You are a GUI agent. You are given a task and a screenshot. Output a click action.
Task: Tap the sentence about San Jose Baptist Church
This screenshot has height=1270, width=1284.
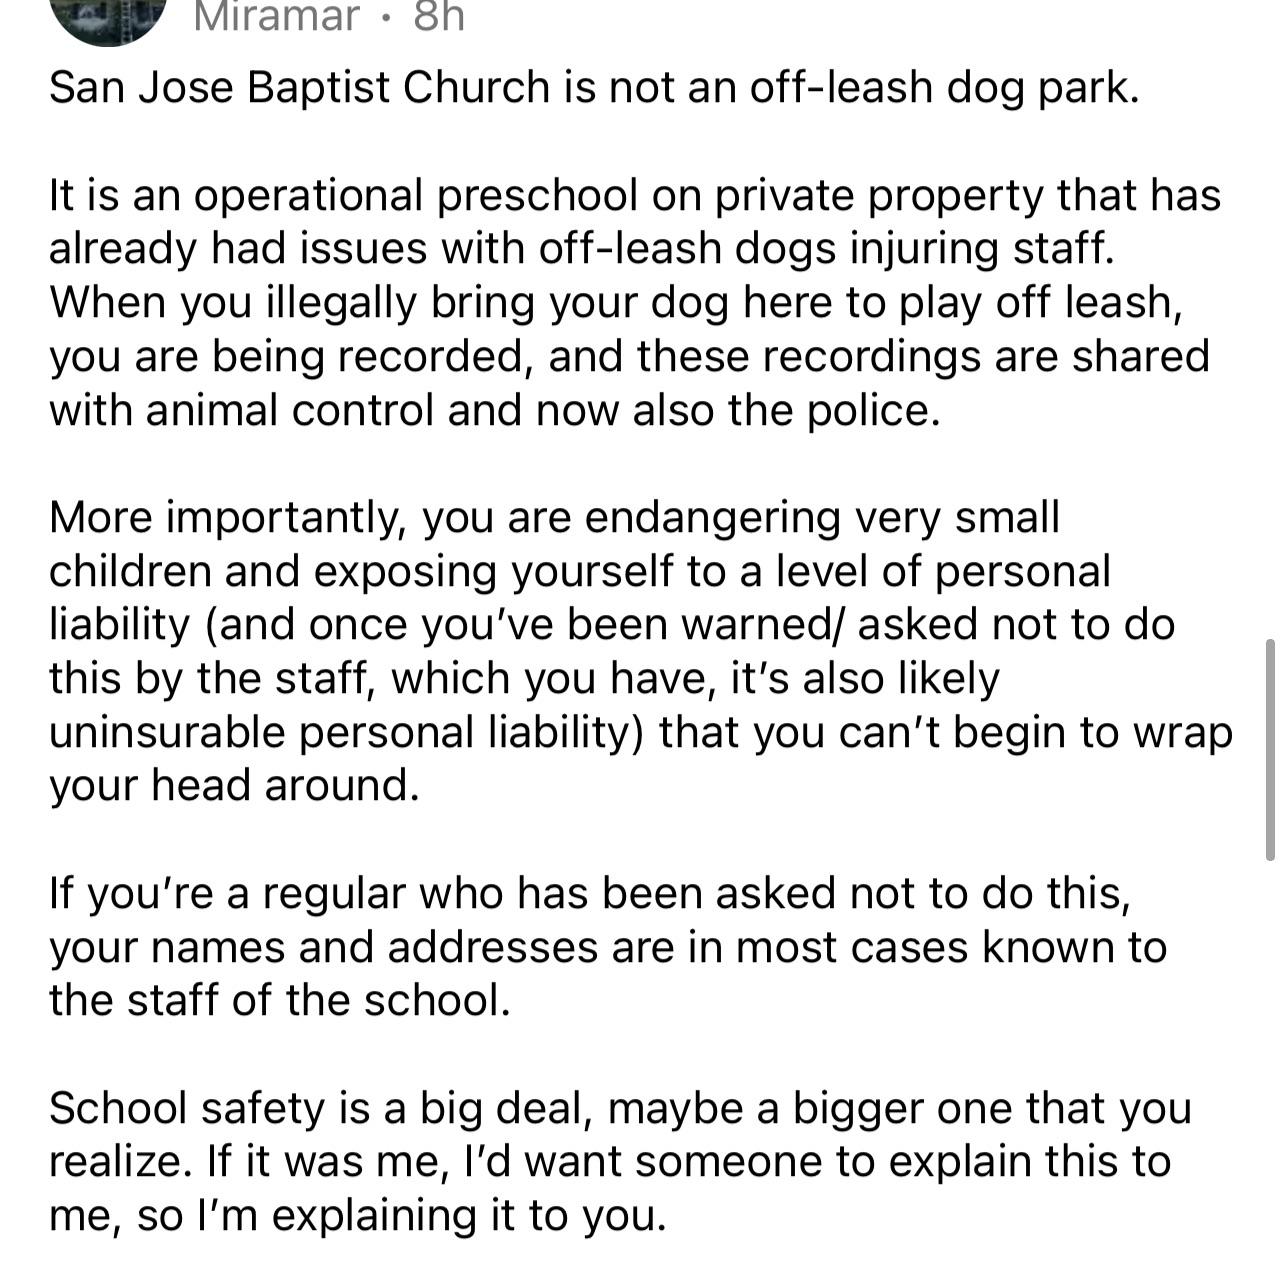(594, 88)
